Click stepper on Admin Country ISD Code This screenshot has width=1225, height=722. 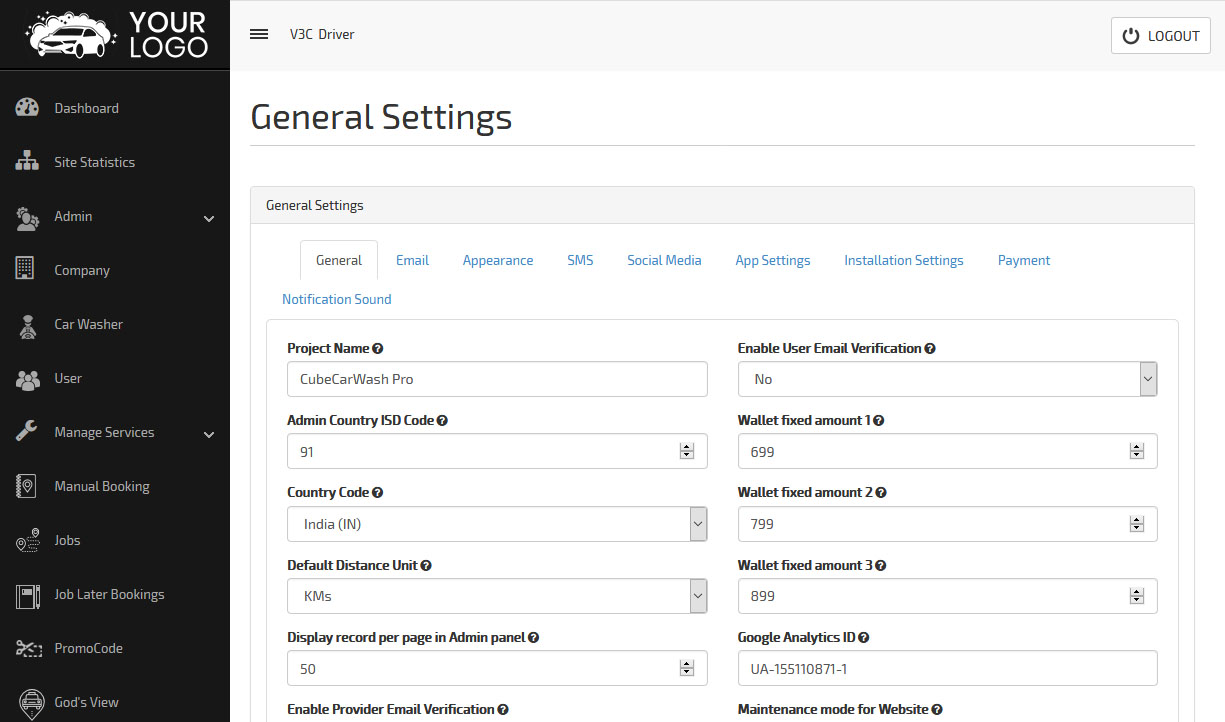pyautogui.click(x=686, y=451)
